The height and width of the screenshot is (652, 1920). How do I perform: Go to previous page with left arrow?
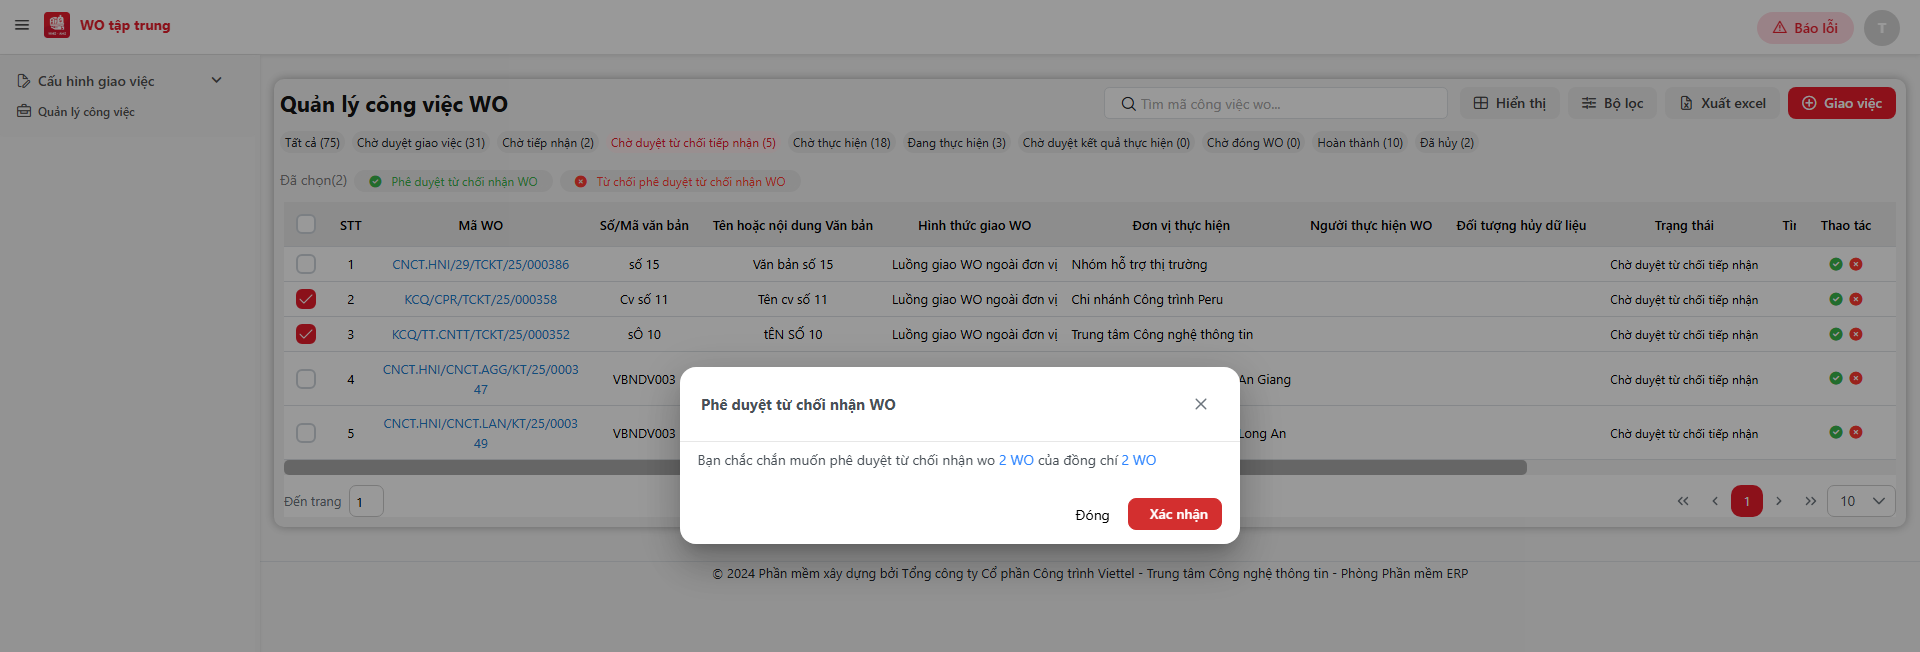coord(1715,501)
